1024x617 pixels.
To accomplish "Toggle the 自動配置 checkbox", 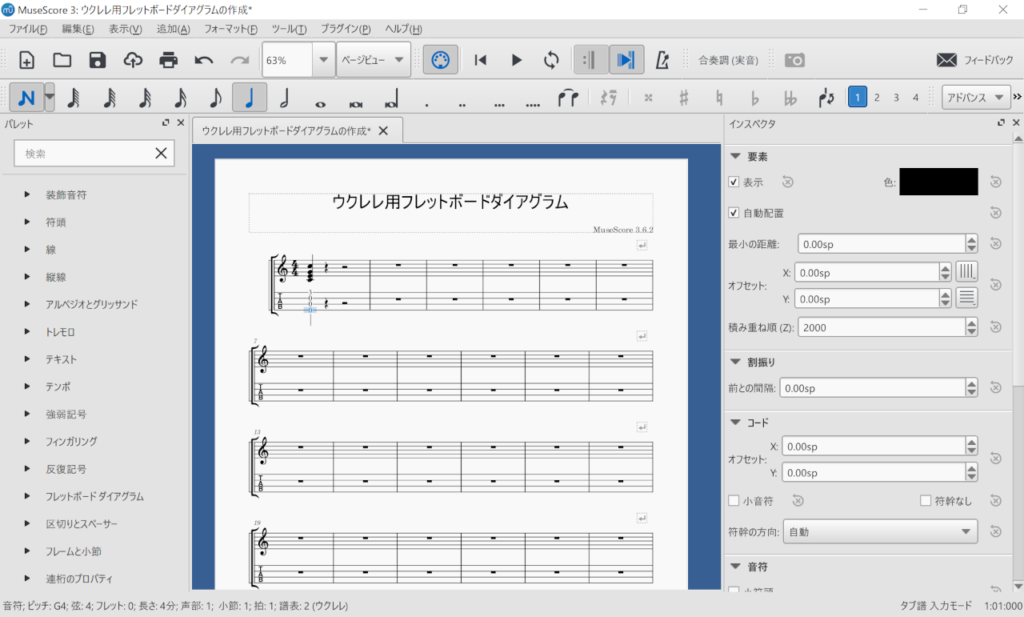I will pyautogui.click(x=734, y=213).
